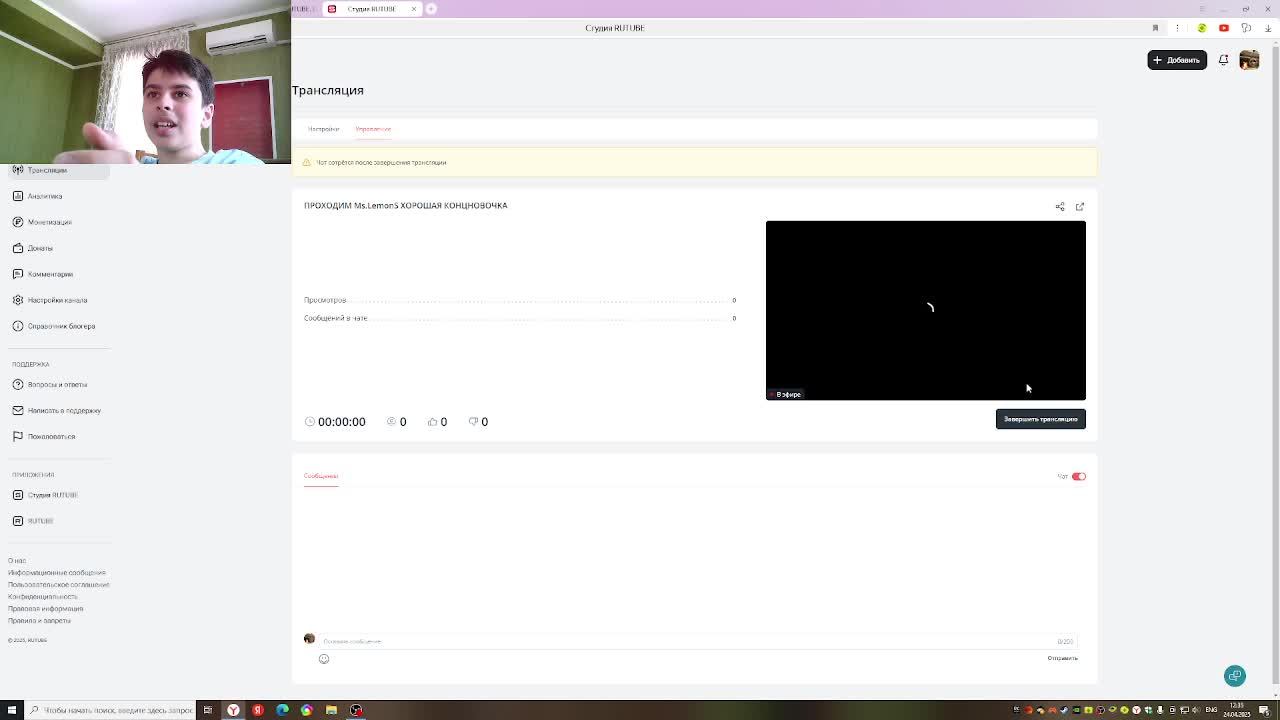Open Монетизация via its ruble icon
1280x720 pixels.
18,222
